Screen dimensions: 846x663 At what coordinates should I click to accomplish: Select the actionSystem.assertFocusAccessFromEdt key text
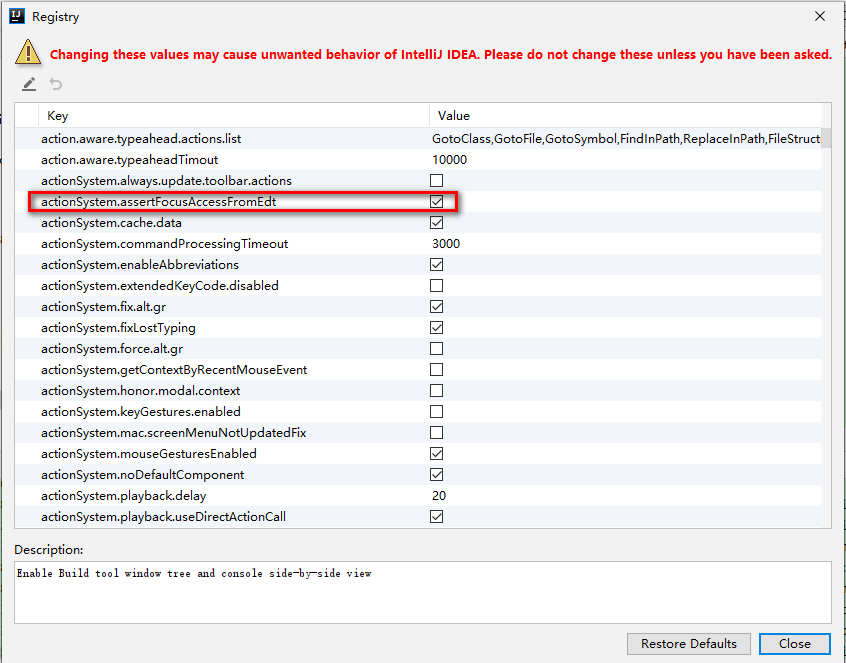(159, 202)
